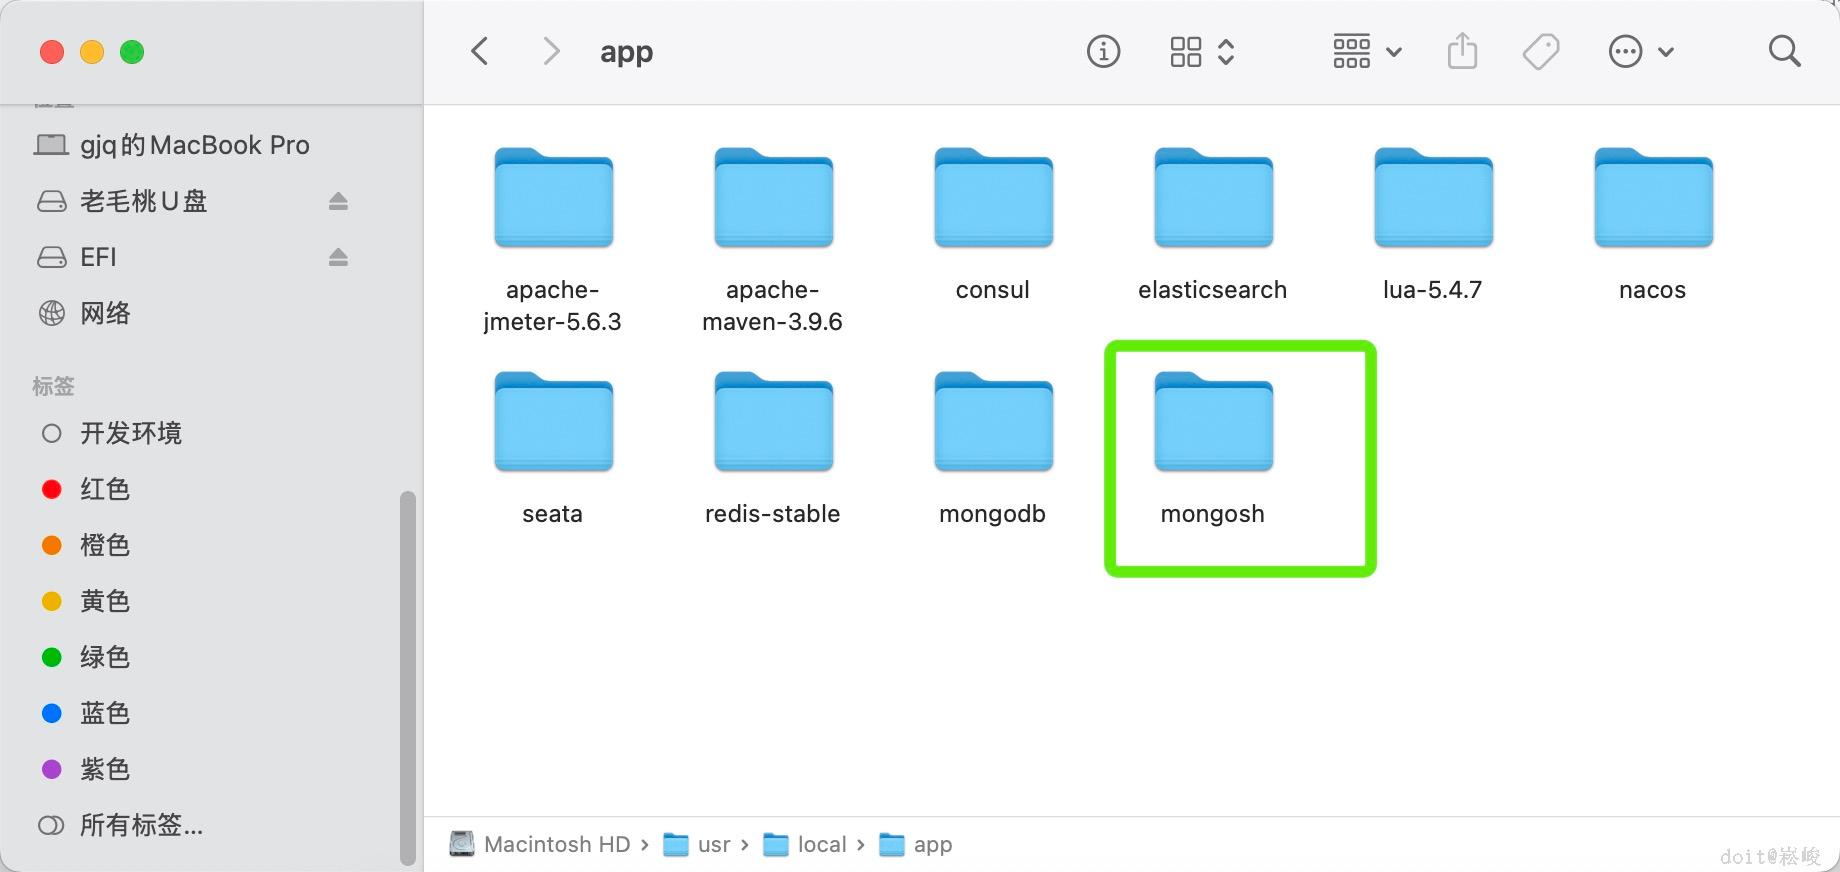Click the Share toolbar icon
Image resolution: width=1840 pixels, height=872 pixels.
point(1462,51)
